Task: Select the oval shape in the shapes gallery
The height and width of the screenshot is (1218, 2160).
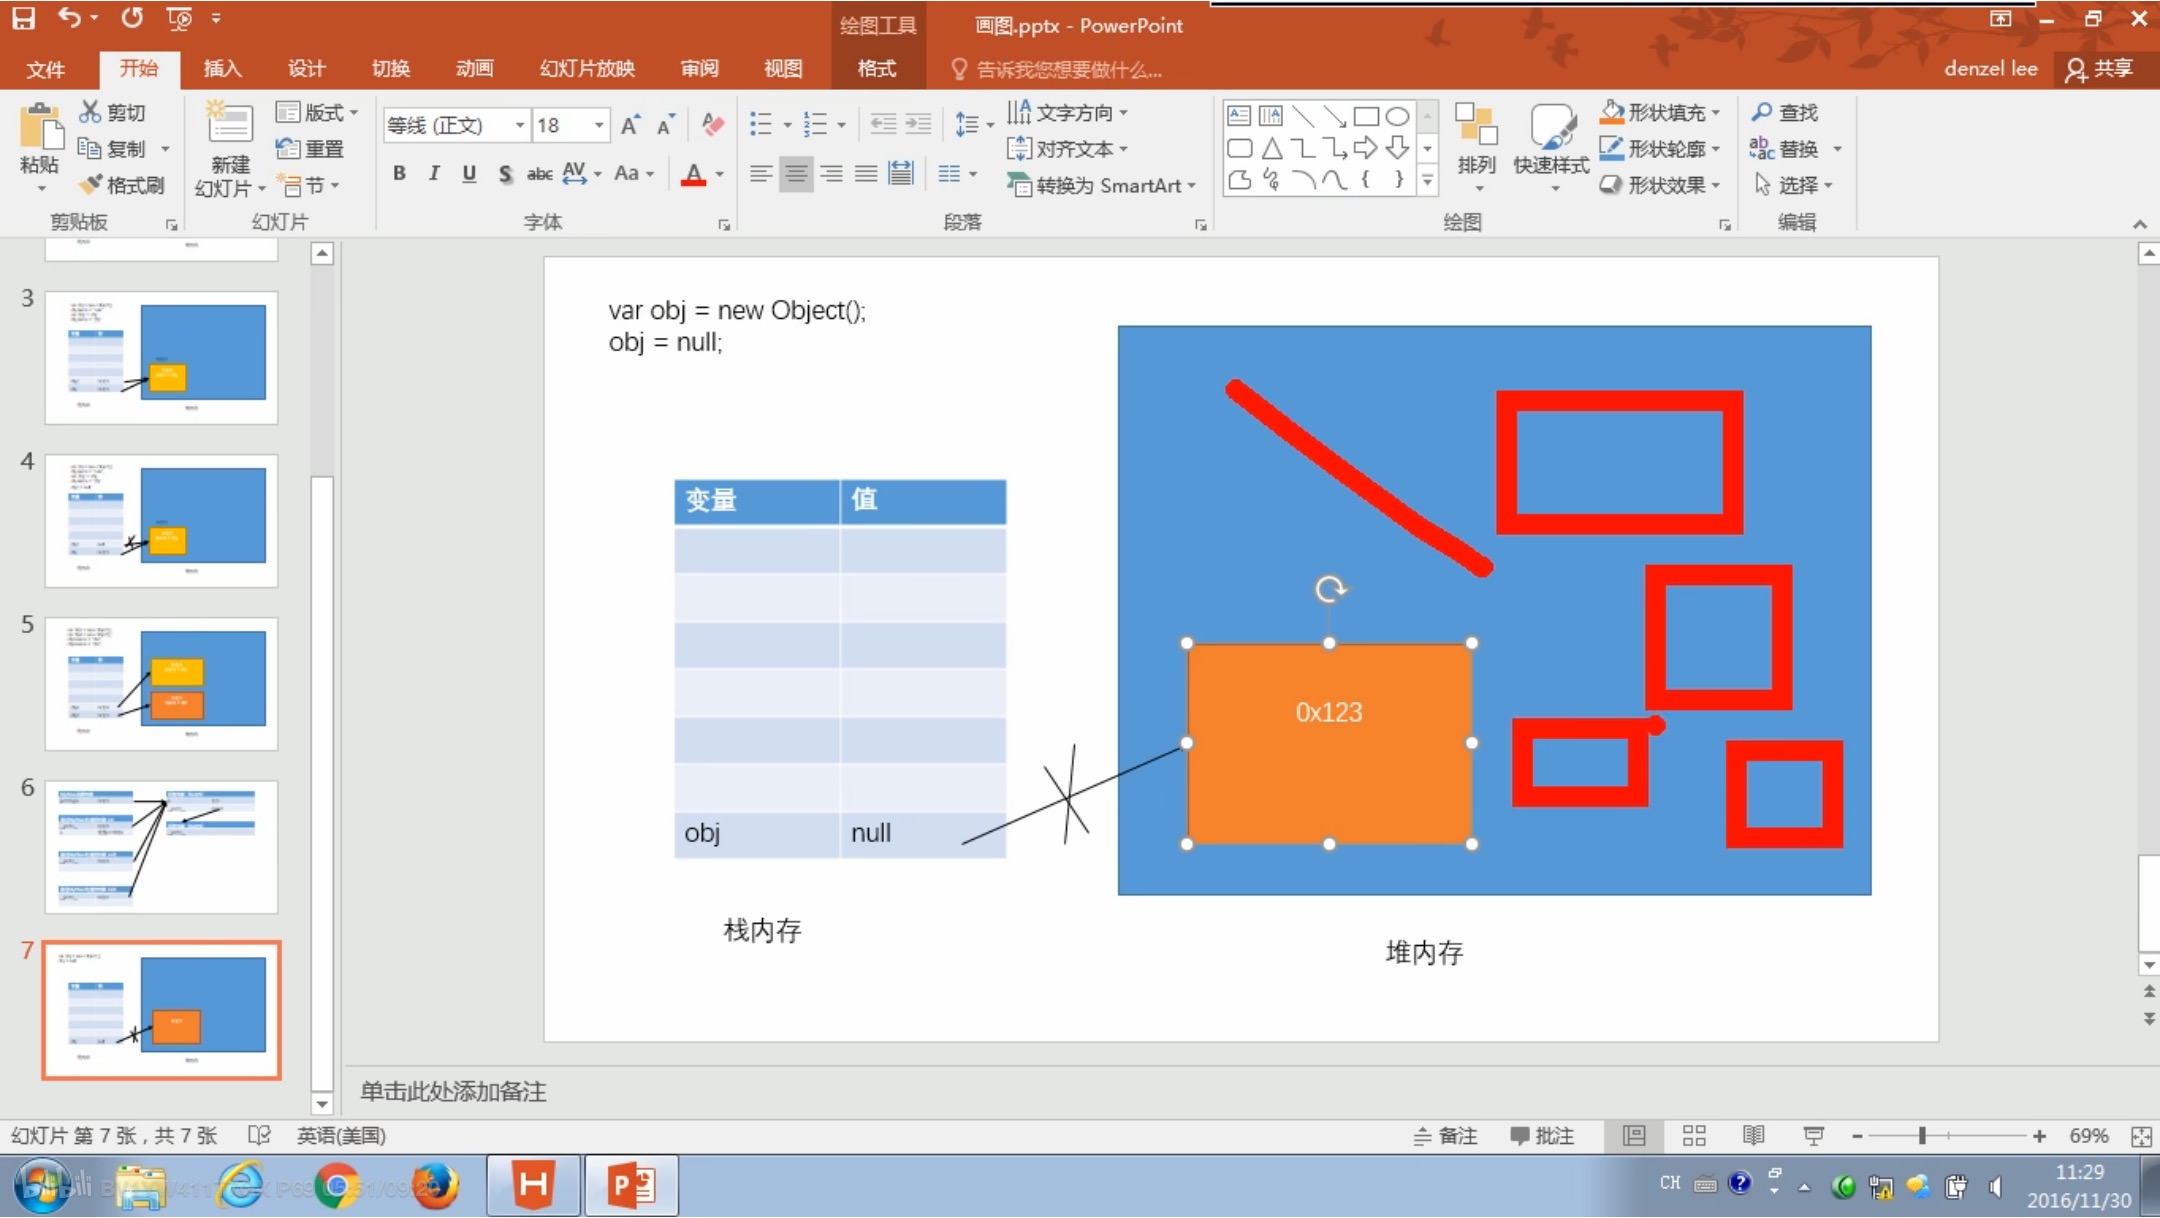Action: 1397,116
